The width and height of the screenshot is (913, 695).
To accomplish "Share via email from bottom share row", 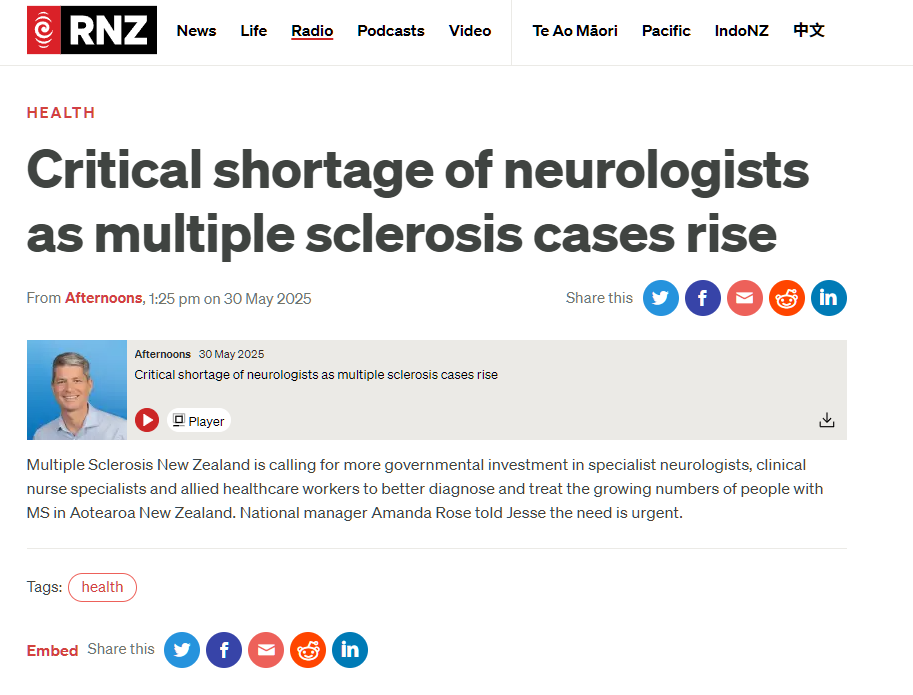I will [266, 650].
